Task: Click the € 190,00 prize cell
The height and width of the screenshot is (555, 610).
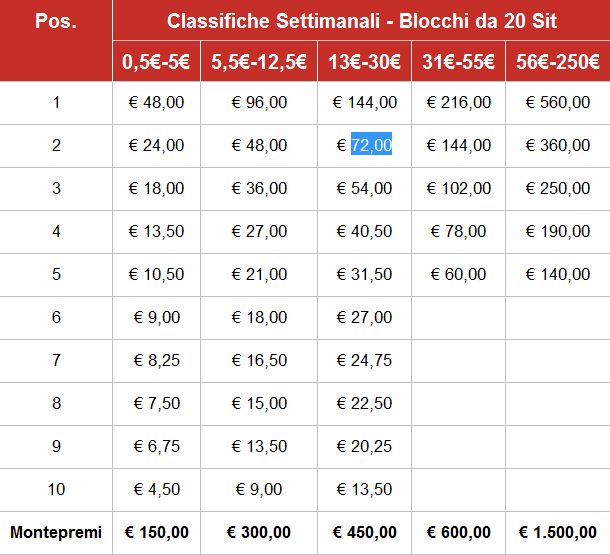Action: coord(558,232)
